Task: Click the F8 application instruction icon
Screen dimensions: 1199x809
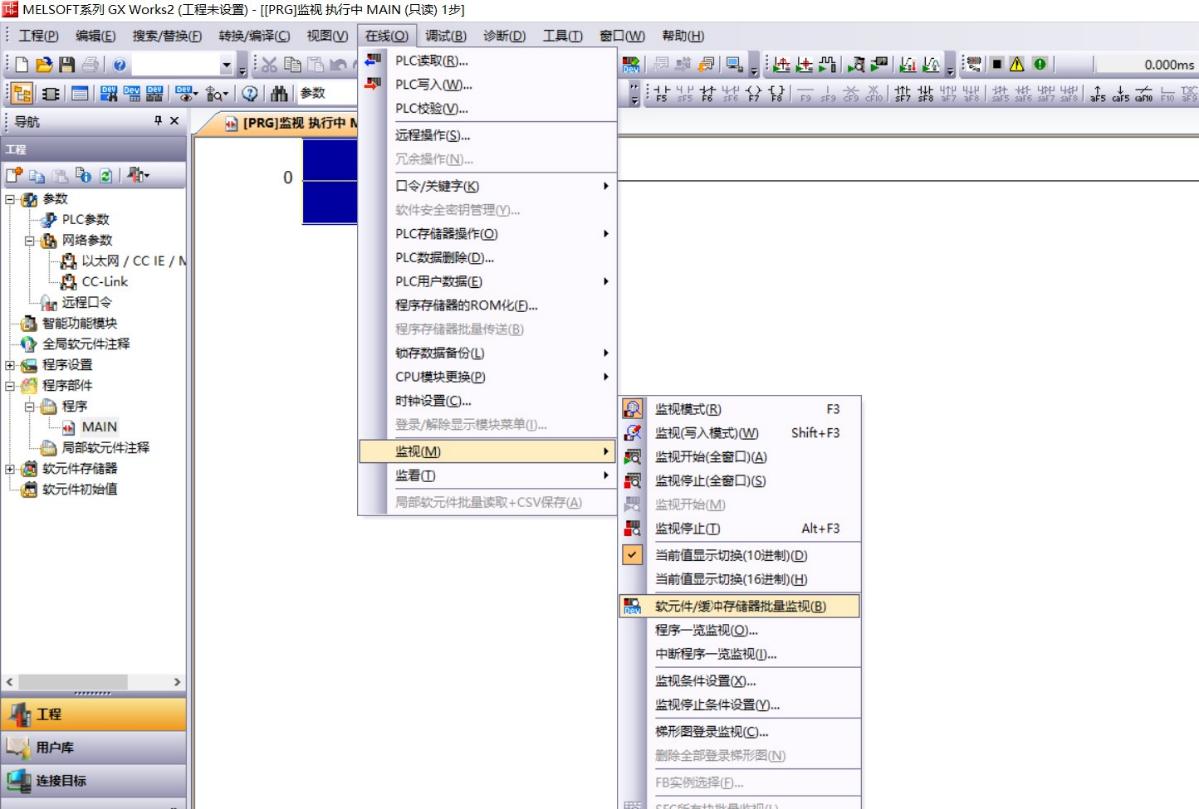Action: tap(777, 93)
